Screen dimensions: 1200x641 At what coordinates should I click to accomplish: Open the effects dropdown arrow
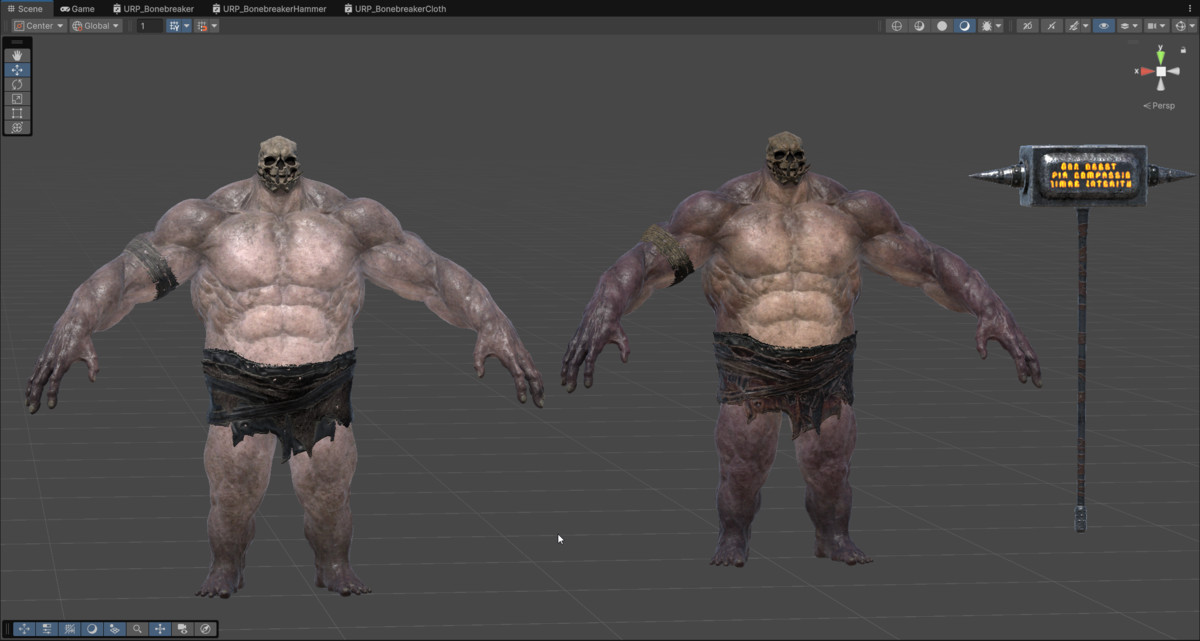[1085, 26]
